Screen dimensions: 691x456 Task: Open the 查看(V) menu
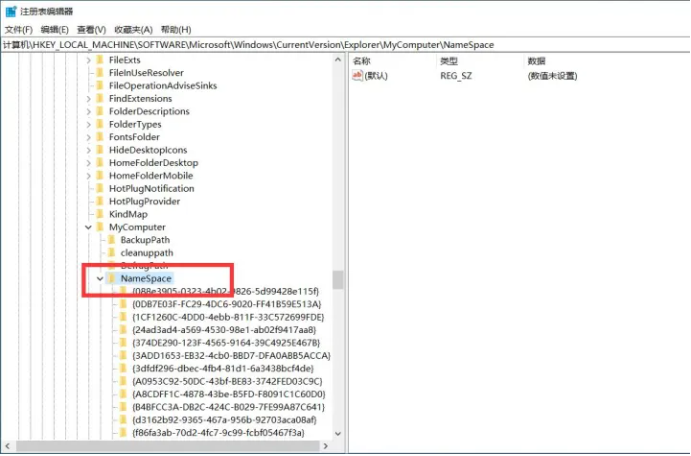click(91, 30)
